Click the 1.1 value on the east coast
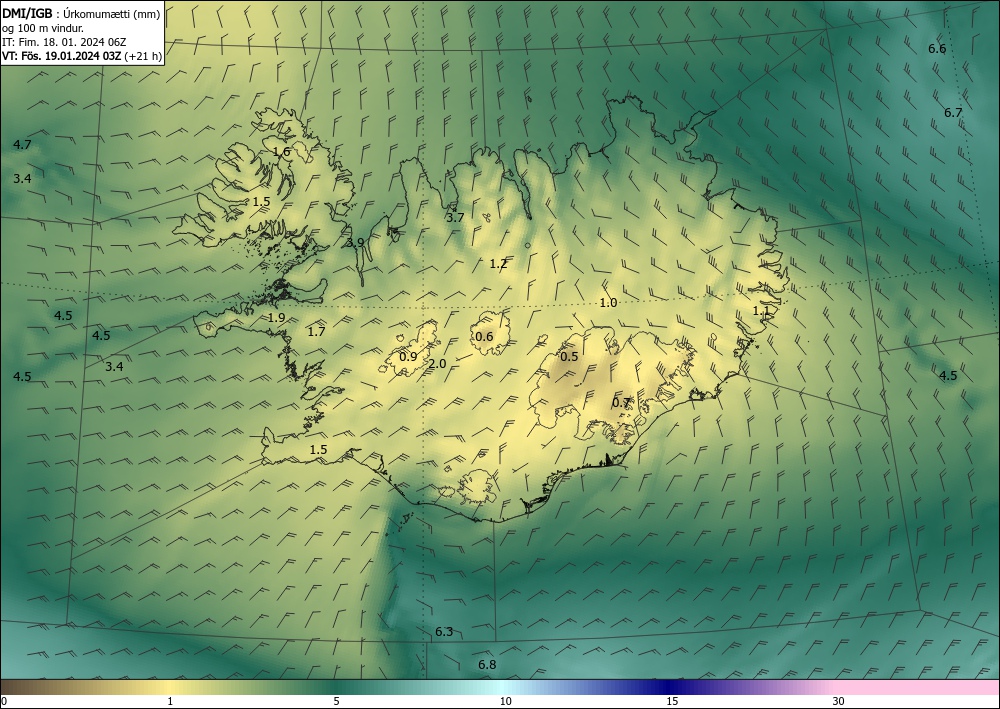The image size is (1000, 709). [761, 311]
